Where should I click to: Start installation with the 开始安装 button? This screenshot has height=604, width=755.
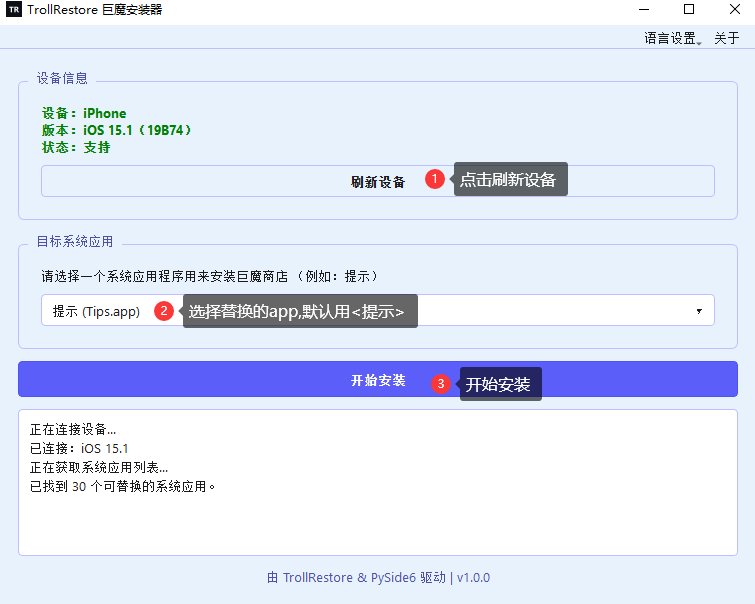(378, 380)
